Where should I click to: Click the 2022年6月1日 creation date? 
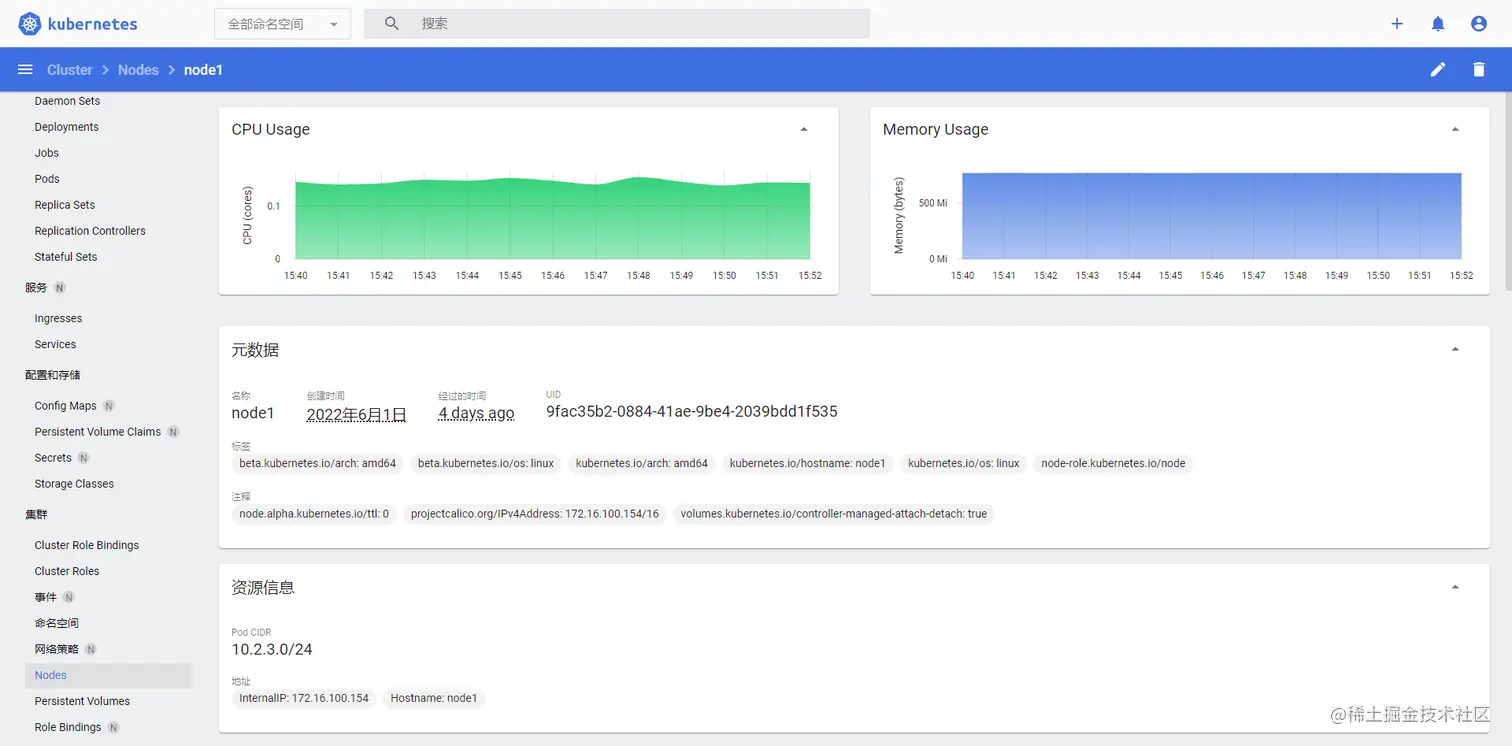point(357,414)
